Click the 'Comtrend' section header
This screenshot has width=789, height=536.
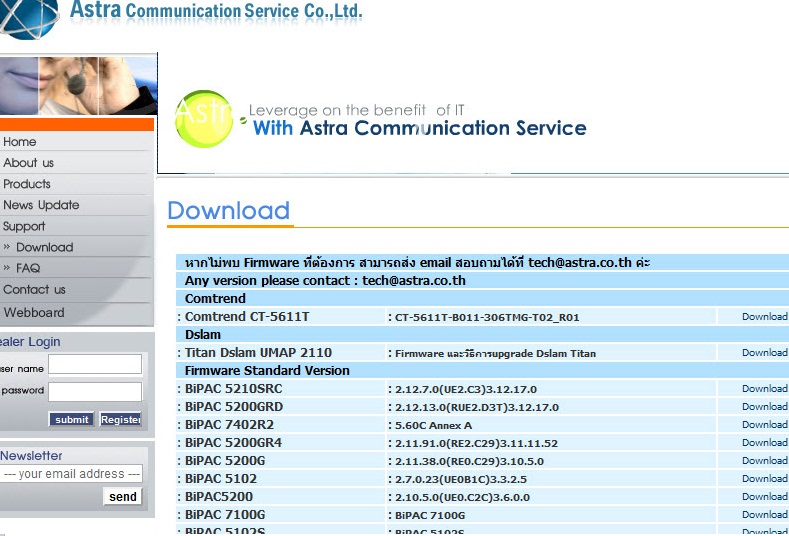pos(215,298)
